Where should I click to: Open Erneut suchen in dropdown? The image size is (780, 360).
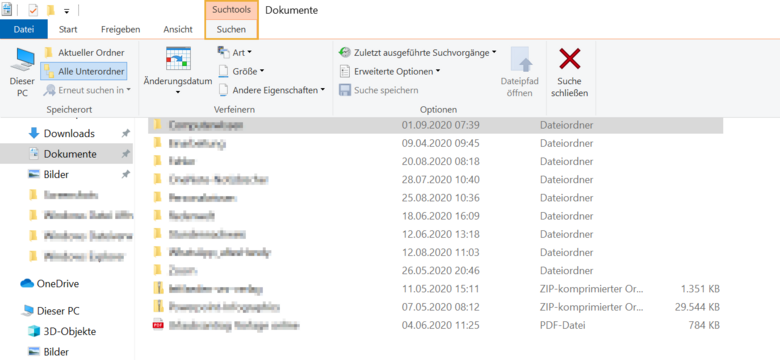pyautogui.click(x=87, y=90)
